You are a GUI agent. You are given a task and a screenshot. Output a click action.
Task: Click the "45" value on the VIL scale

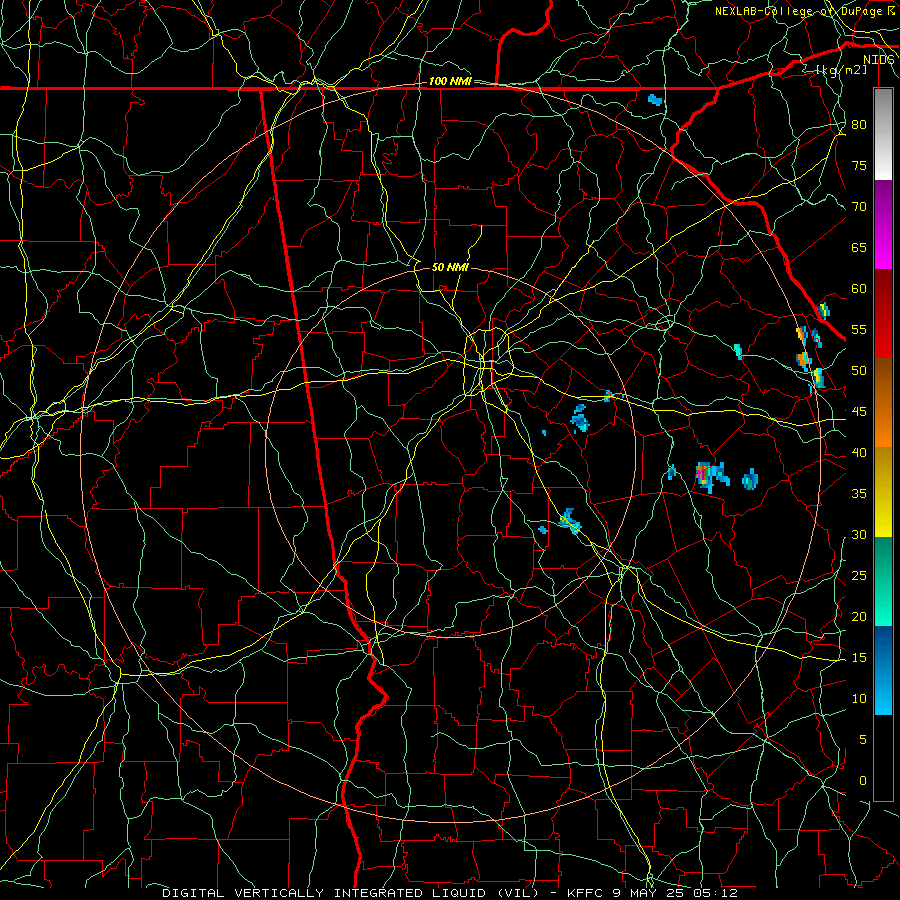pos(859,412)
